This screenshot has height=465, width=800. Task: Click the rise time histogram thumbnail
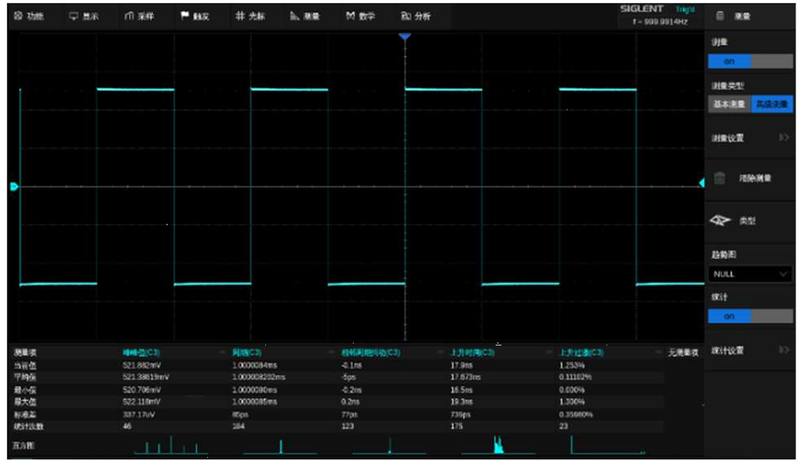(x=498, y=445)
